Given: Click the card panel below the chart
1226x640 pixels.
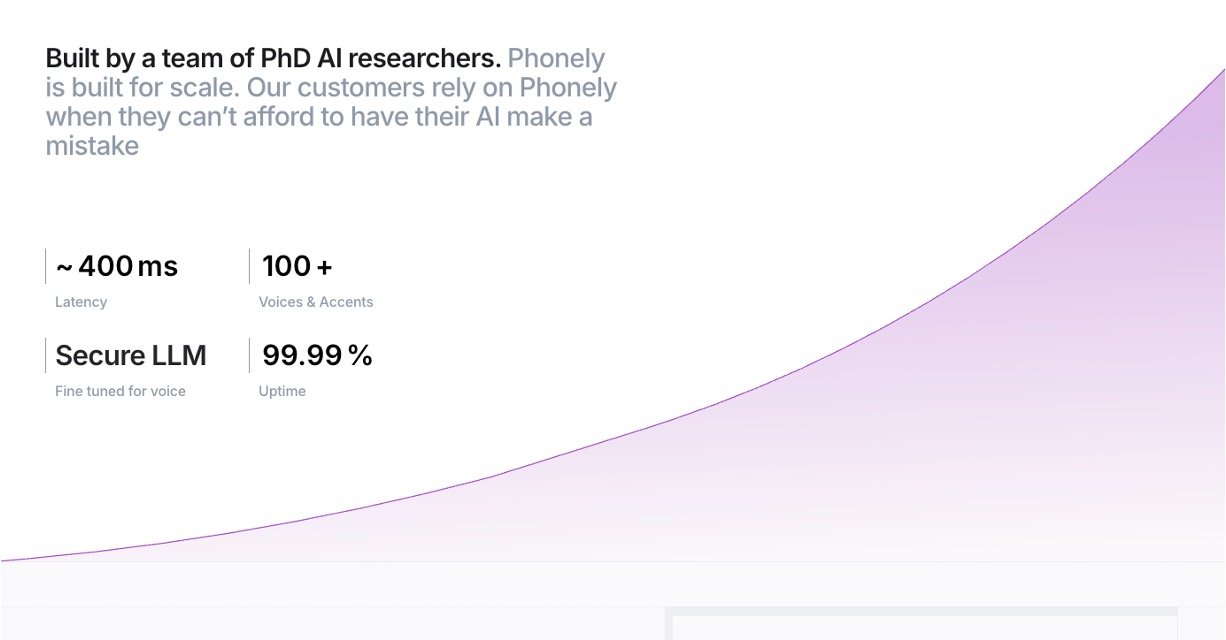Looking at the screenshot, I should (920, 625).
